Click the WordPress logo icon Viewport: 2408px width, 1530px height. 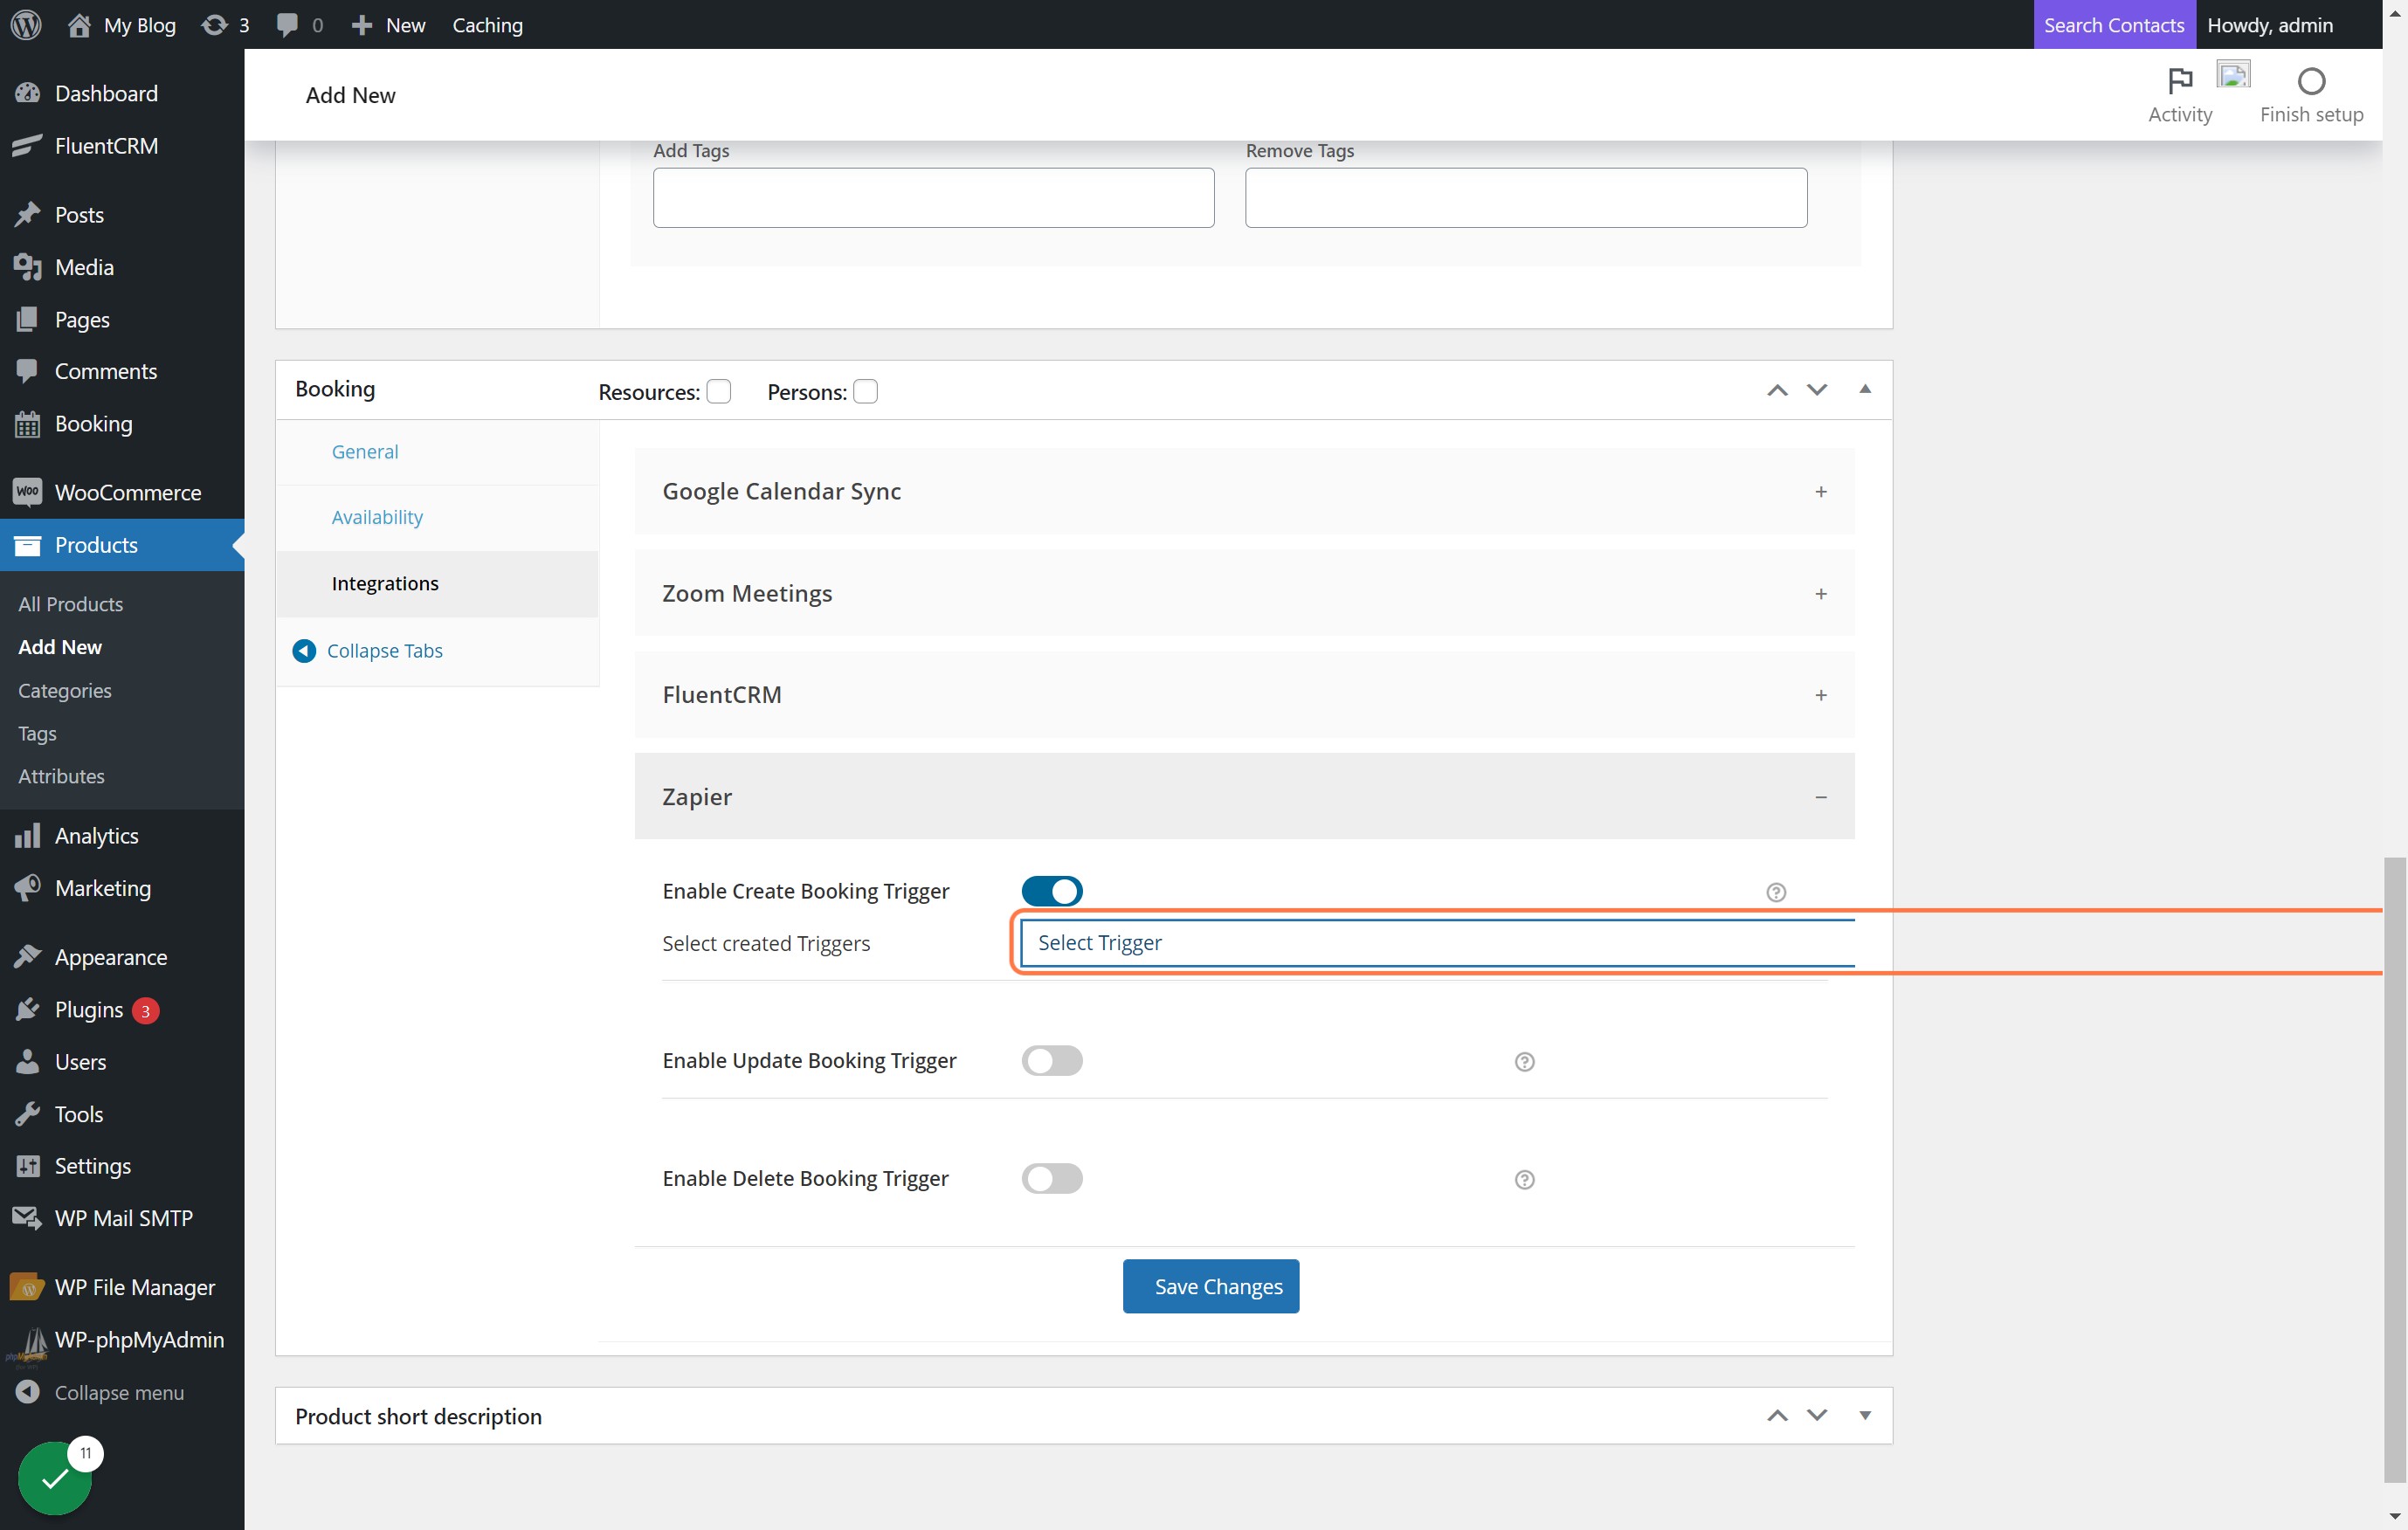tap(26, 25)
